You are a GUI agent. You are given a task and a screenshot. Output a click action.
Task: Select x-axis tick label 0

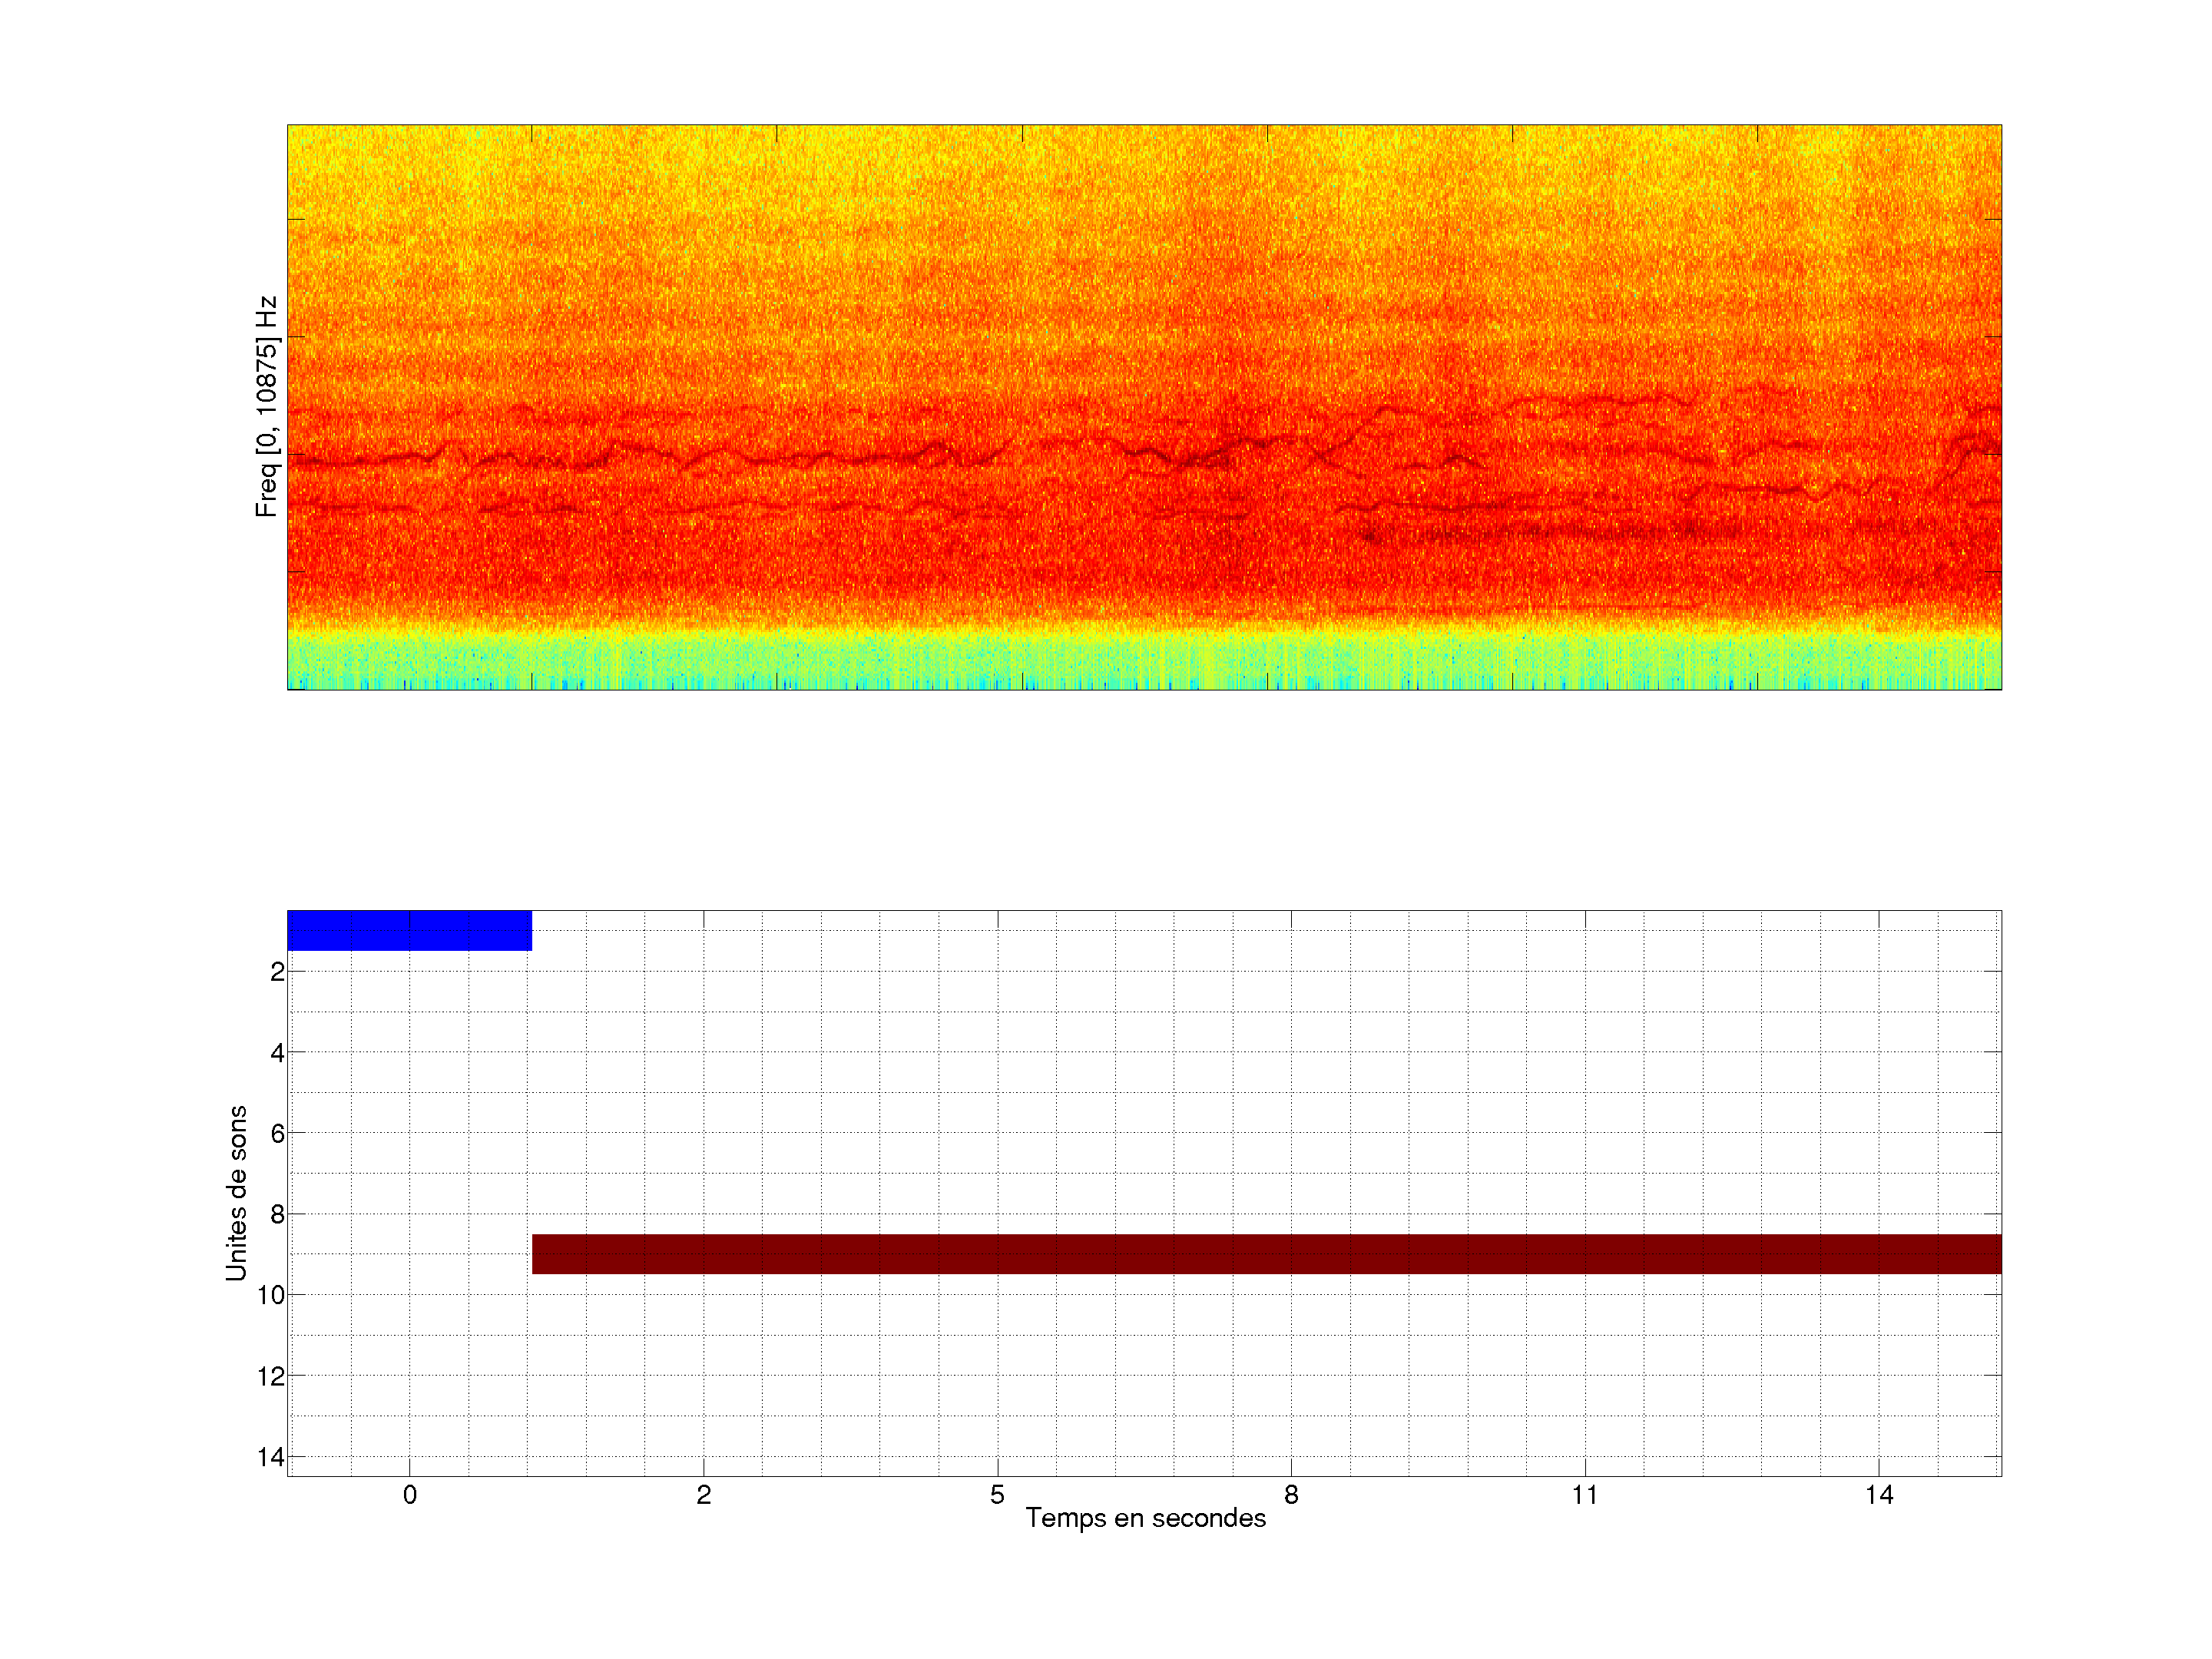[410, 1495]
